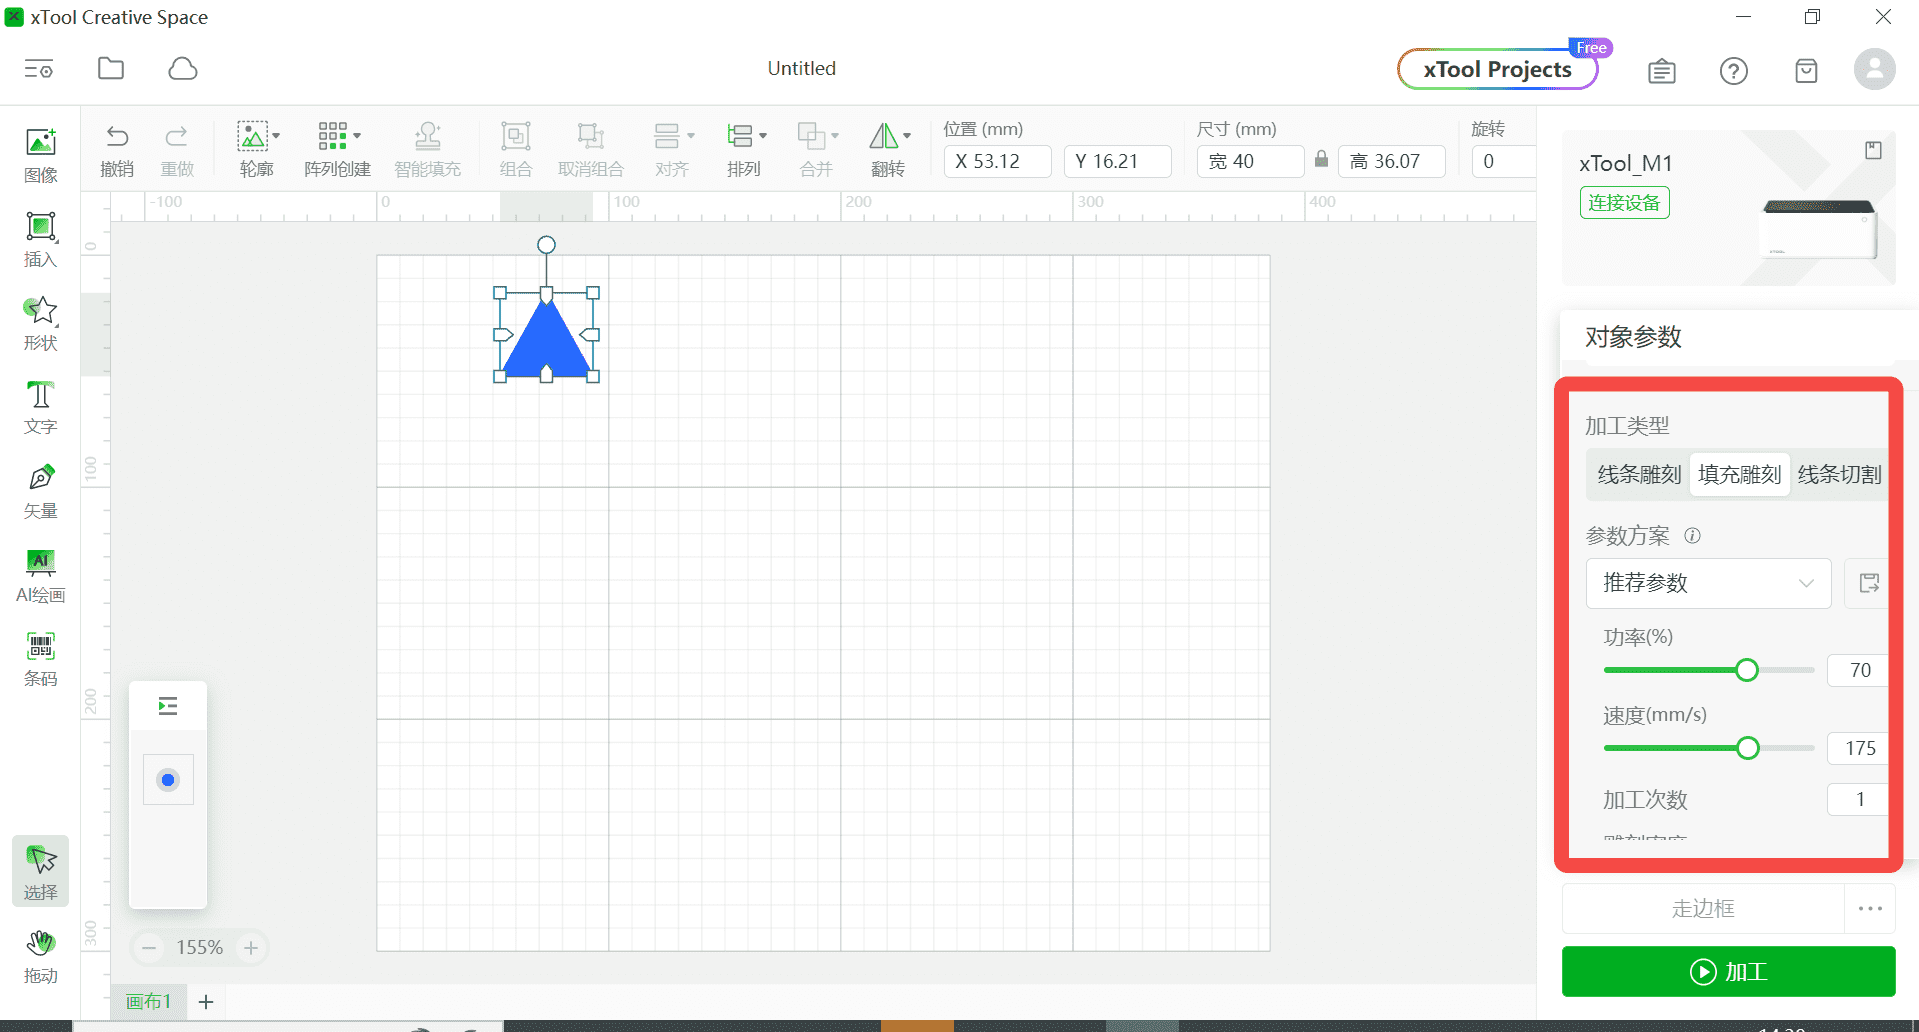Select the 图像 image tool
Screen dimensions: 1919x1032
tap(41, 155)
